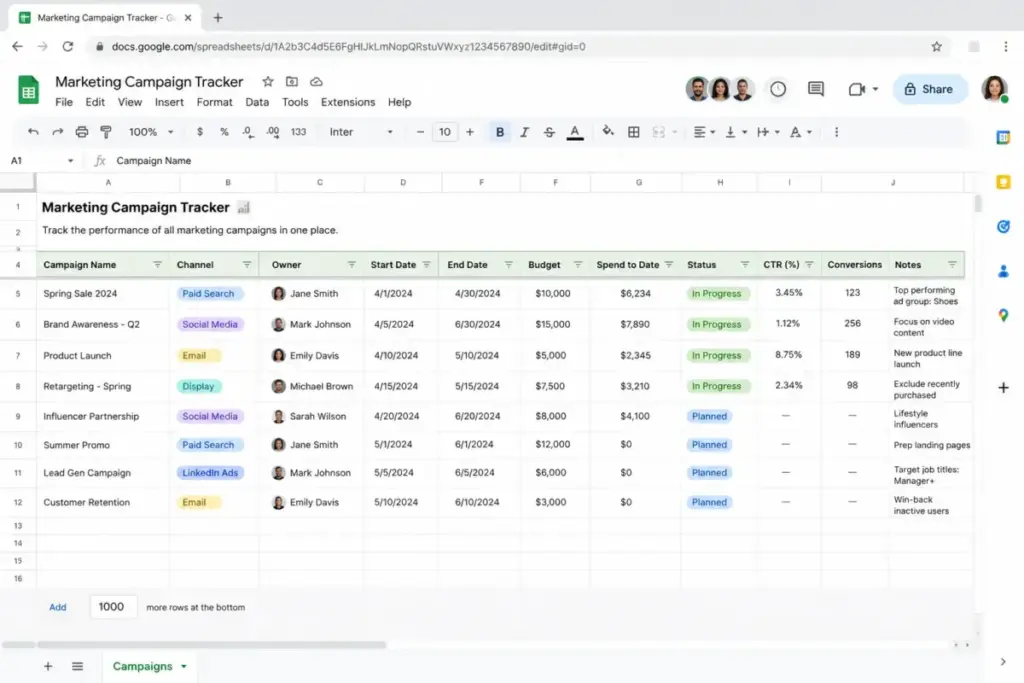Viewport: 1024px width, 683px height.
Task: Open Contacts side panel icon
Action: pos(1003,271)
